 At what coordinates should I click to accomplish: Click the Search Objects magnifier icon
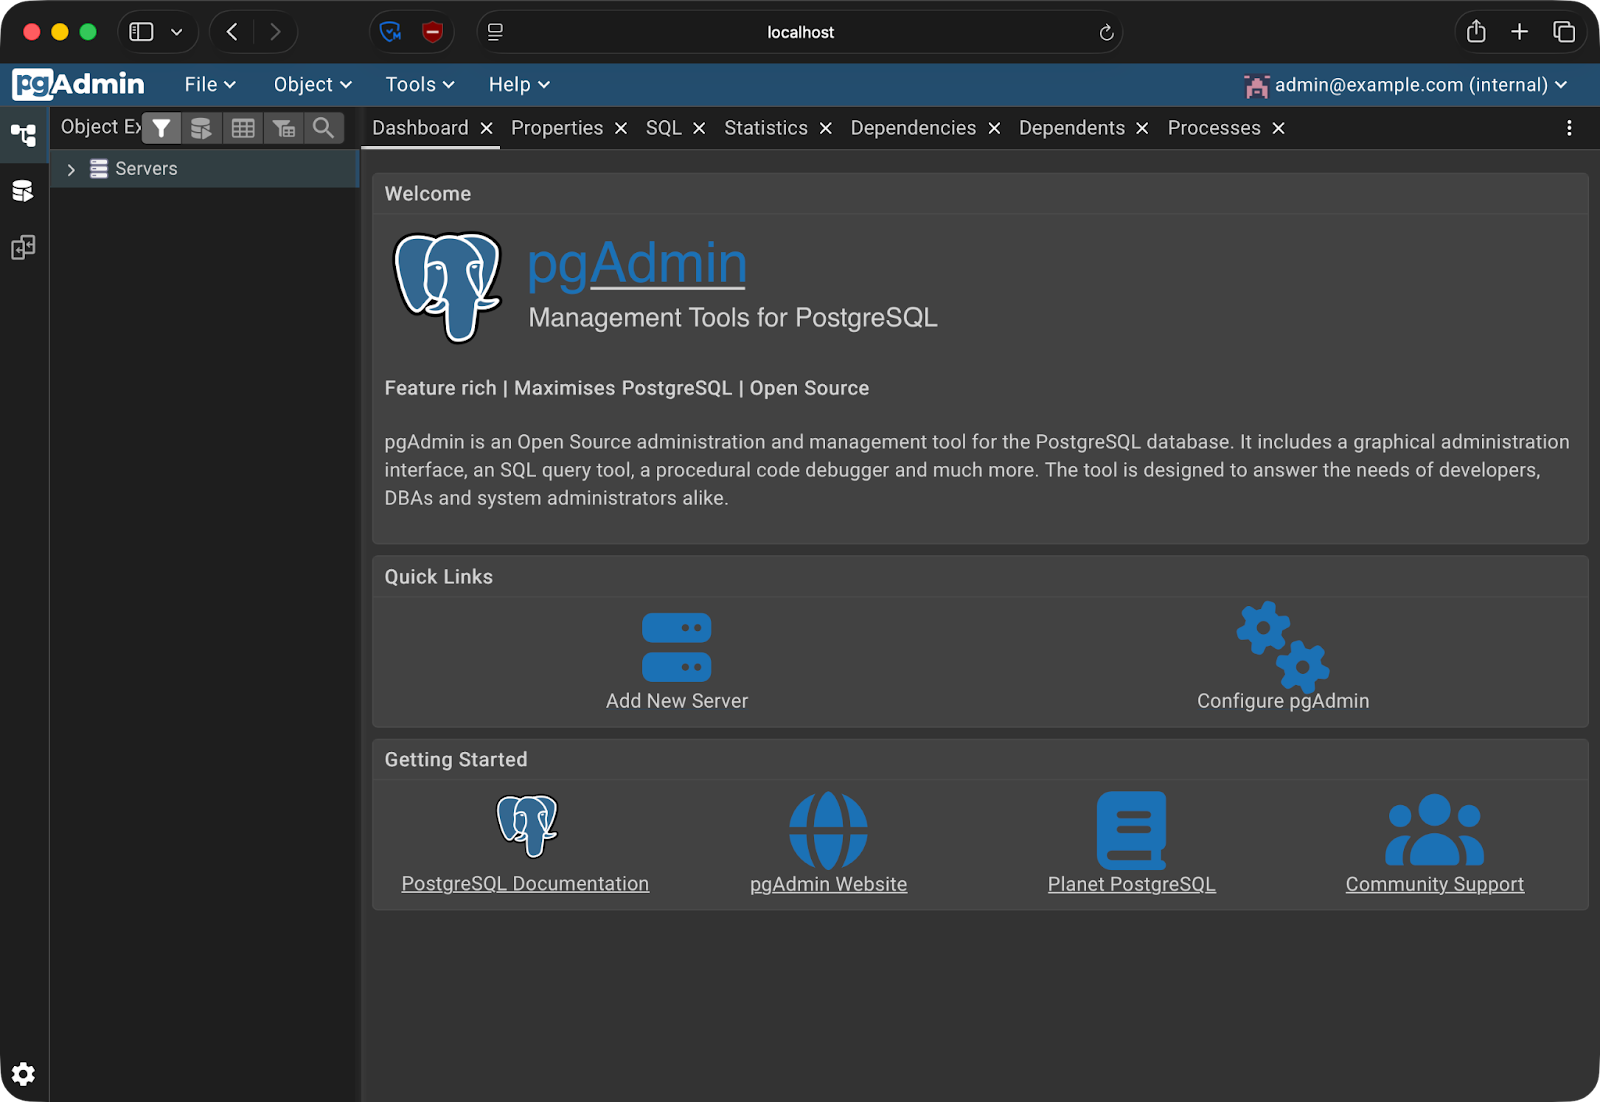323,128
